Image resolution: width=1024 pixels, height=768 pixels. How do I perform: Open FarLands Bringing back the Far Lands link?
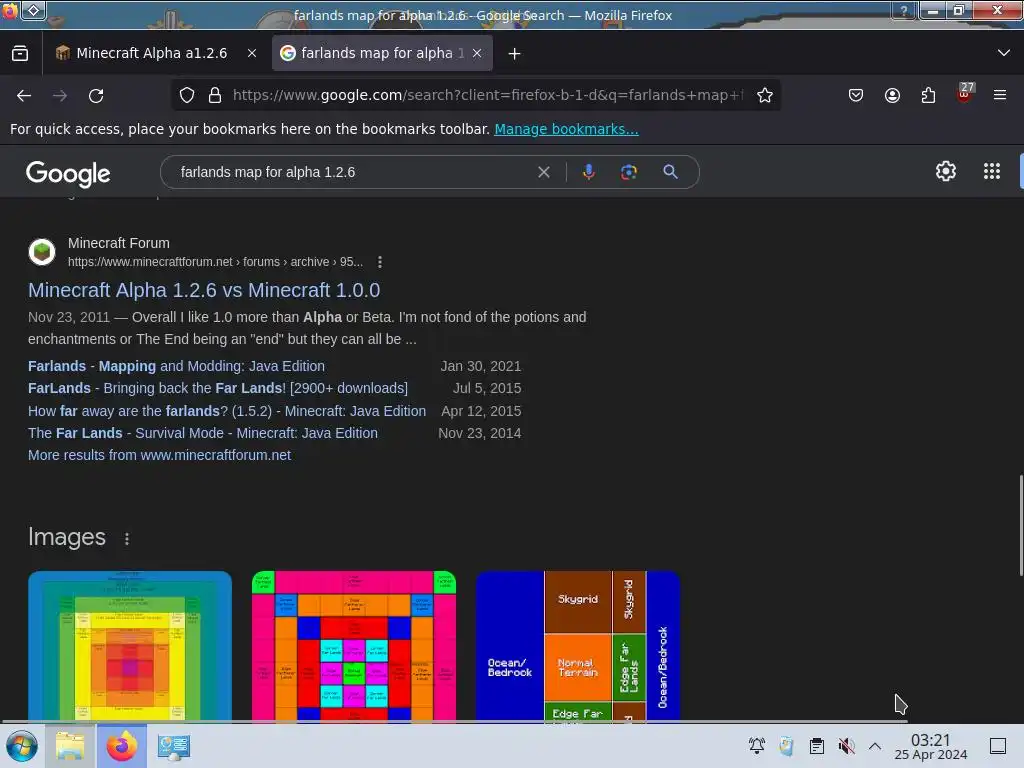217,389
